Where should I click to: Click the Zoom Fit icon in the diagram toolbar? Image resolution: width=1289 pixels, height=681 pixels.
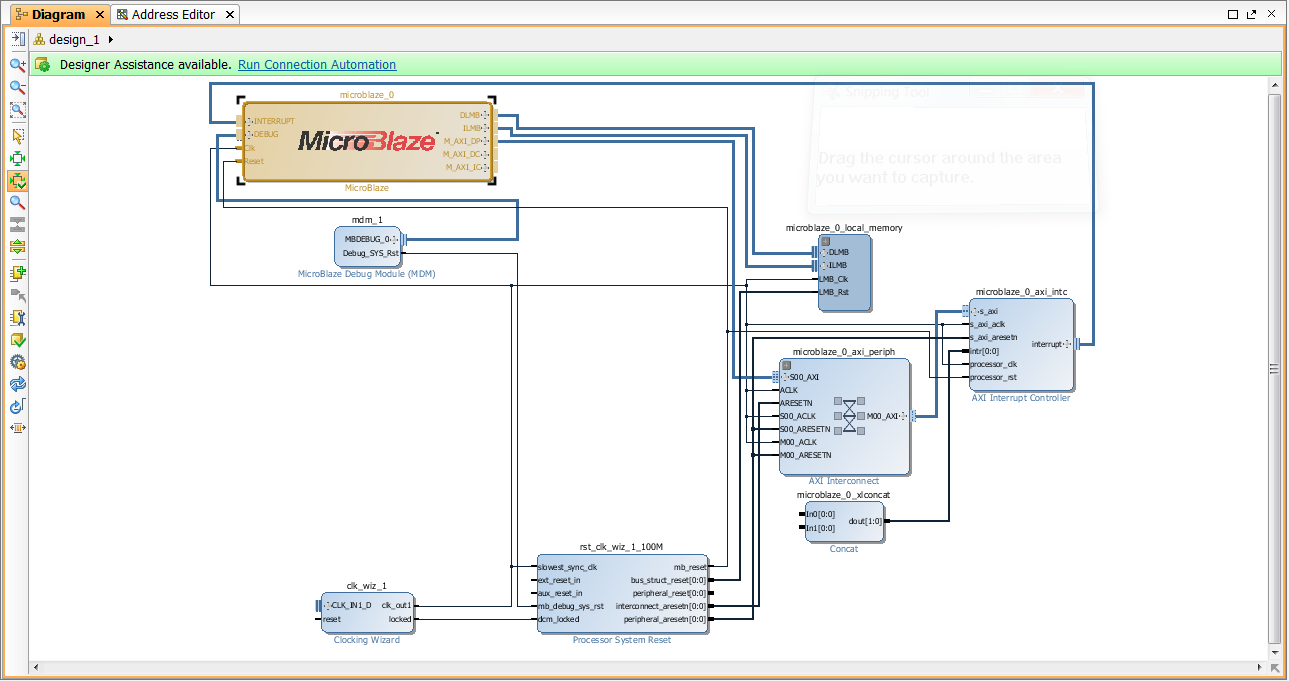point(17,110)
